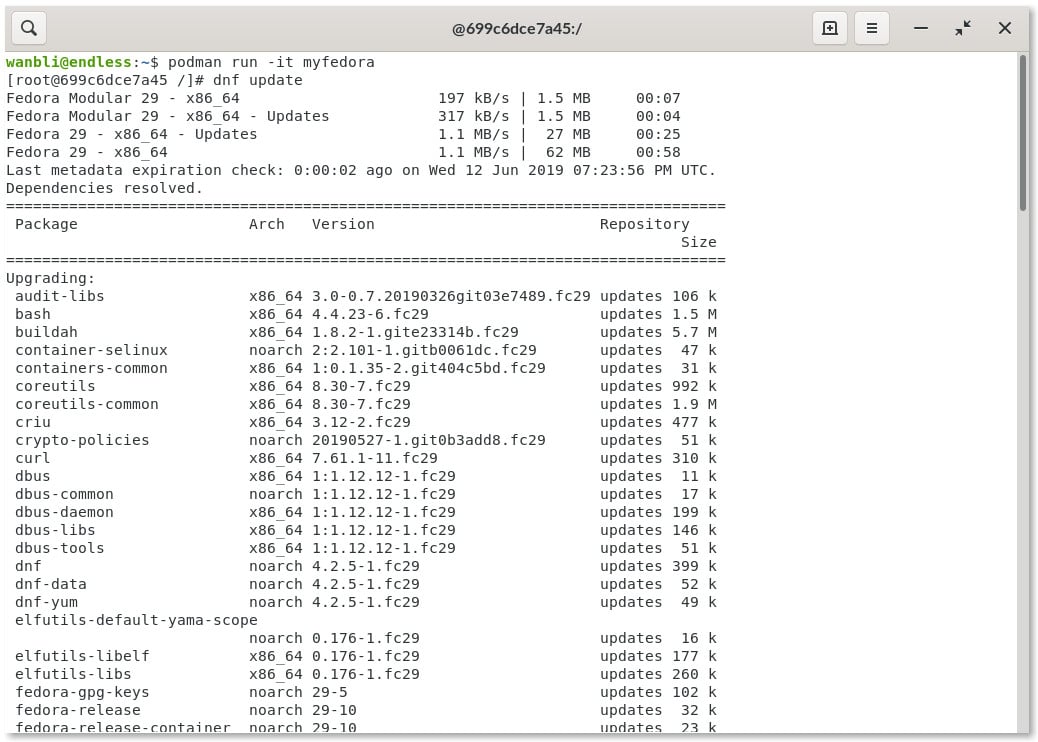
Task: Click the 'buildah' package name
Action: (46, 332)
